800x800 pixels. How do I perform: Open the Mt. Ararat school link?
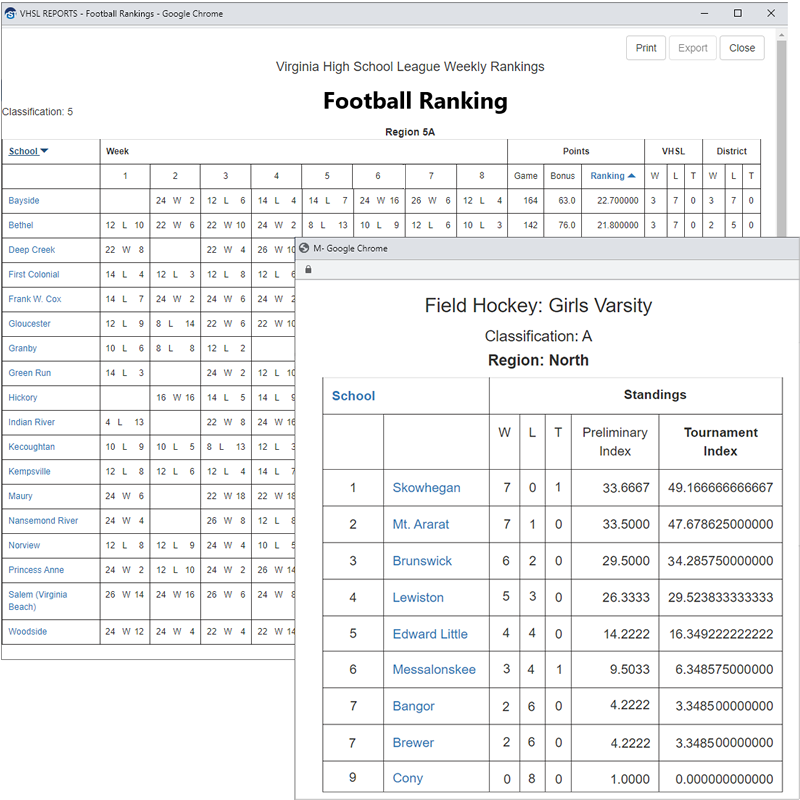pyautogui.click(x=420, y=524)
